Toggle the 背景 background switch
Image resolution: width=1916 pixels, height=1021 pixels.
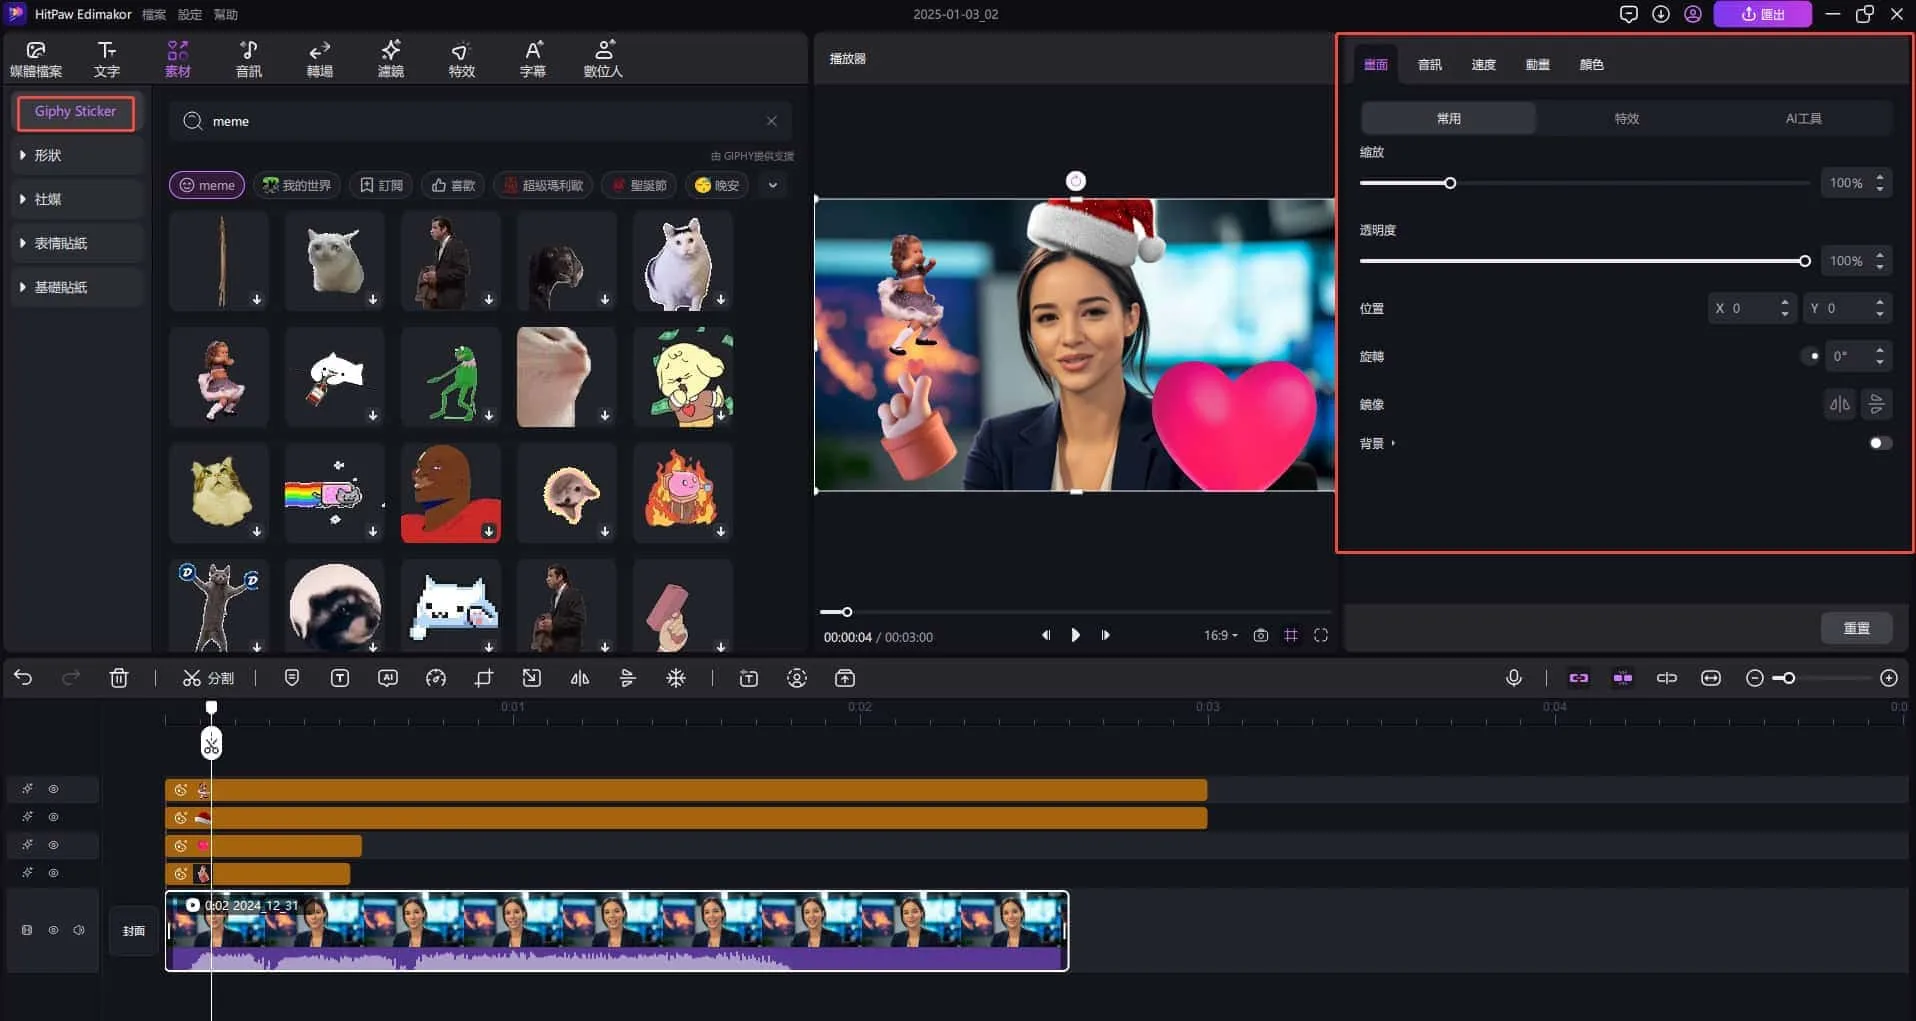[x=1879, y=443]
